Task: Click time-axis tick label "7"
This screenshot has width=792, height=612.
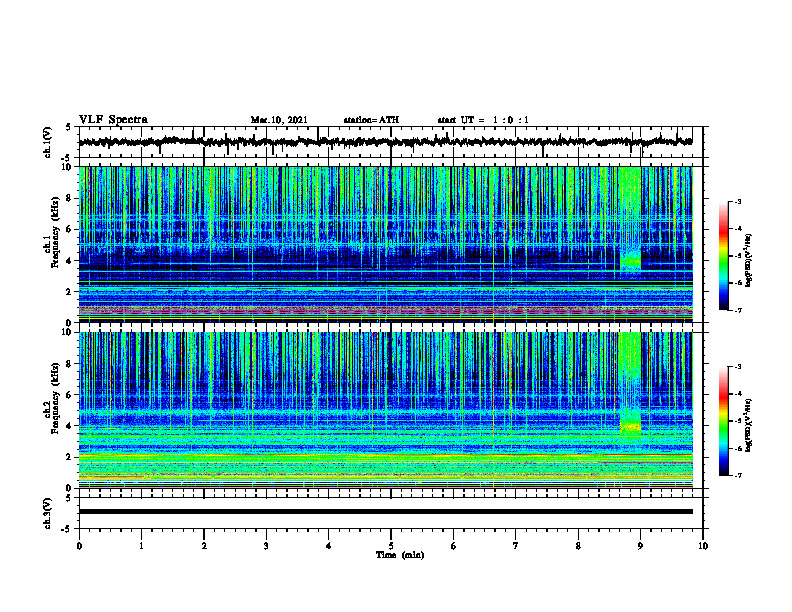Action: (x=516, y=546)
